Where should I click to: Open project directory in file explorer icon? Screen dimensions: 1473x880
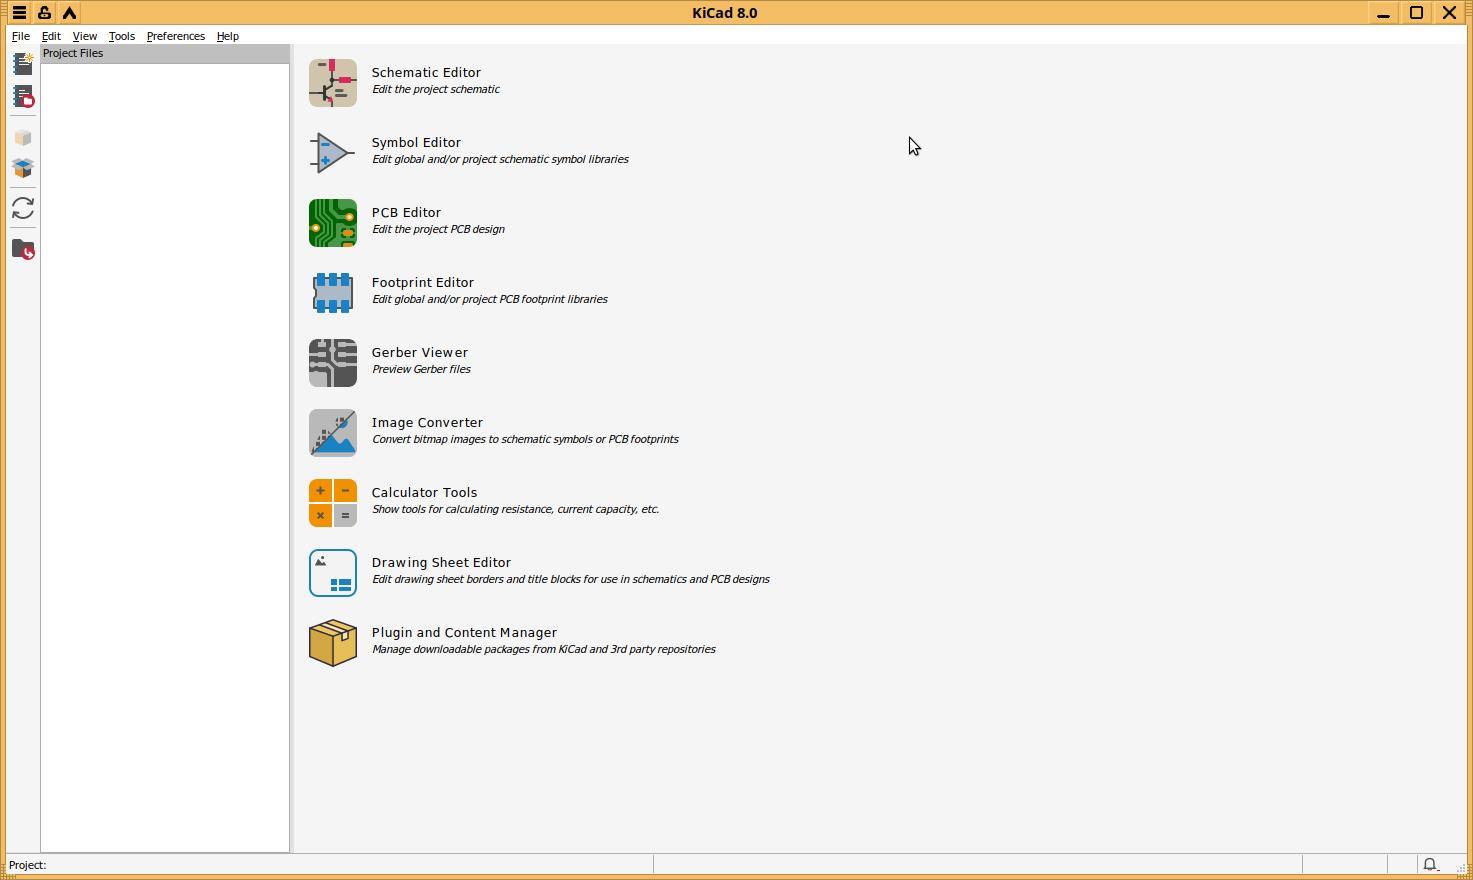(23, 249)
